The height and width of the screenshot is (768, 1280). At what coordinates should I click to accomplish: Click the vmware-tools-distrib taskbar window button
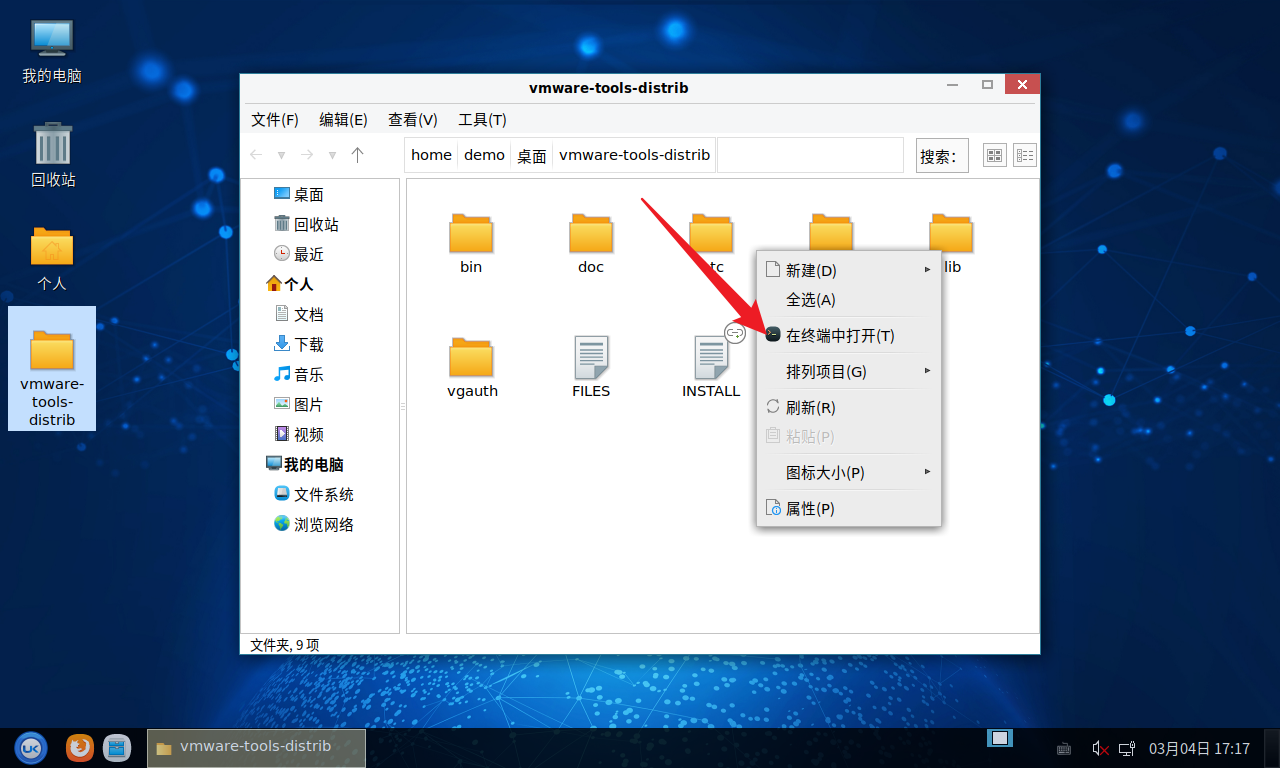256,748
